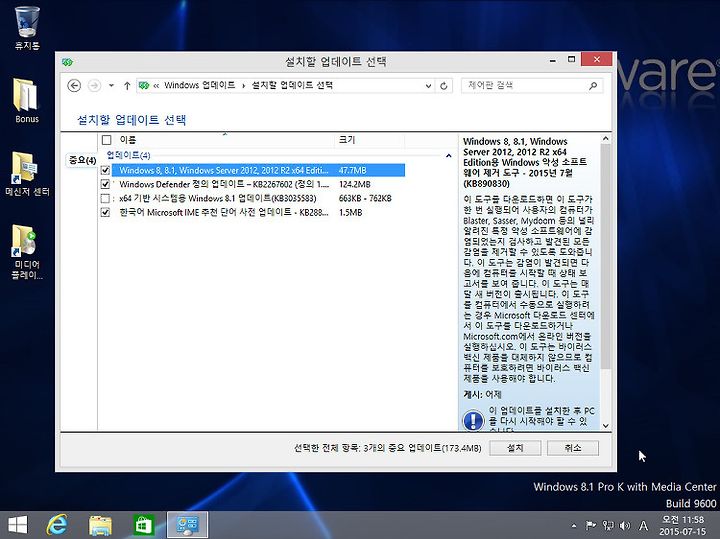Click the 설치 button
720x539 pixels.
click(x=515, y=448)
